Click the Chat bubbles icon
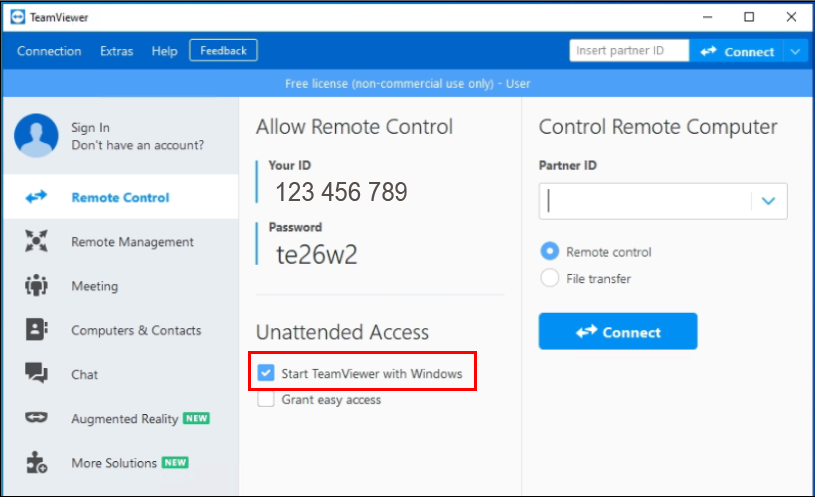 pos(36,373)
